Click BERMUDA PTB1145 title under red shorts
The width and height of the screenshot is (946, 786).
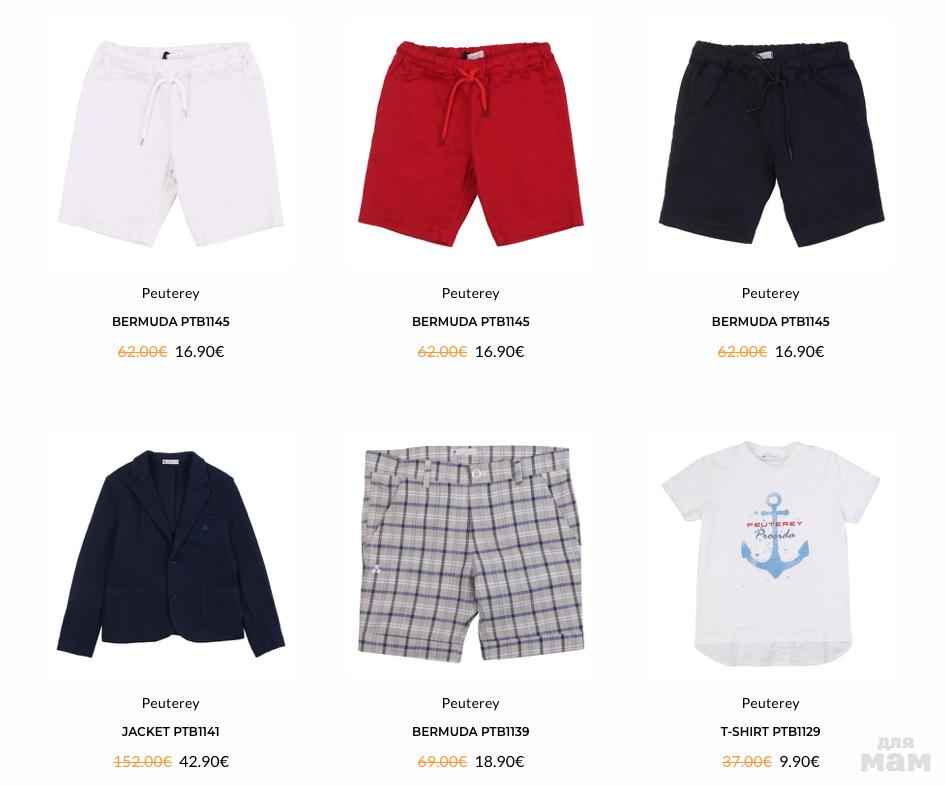click(x=471, y=322)
